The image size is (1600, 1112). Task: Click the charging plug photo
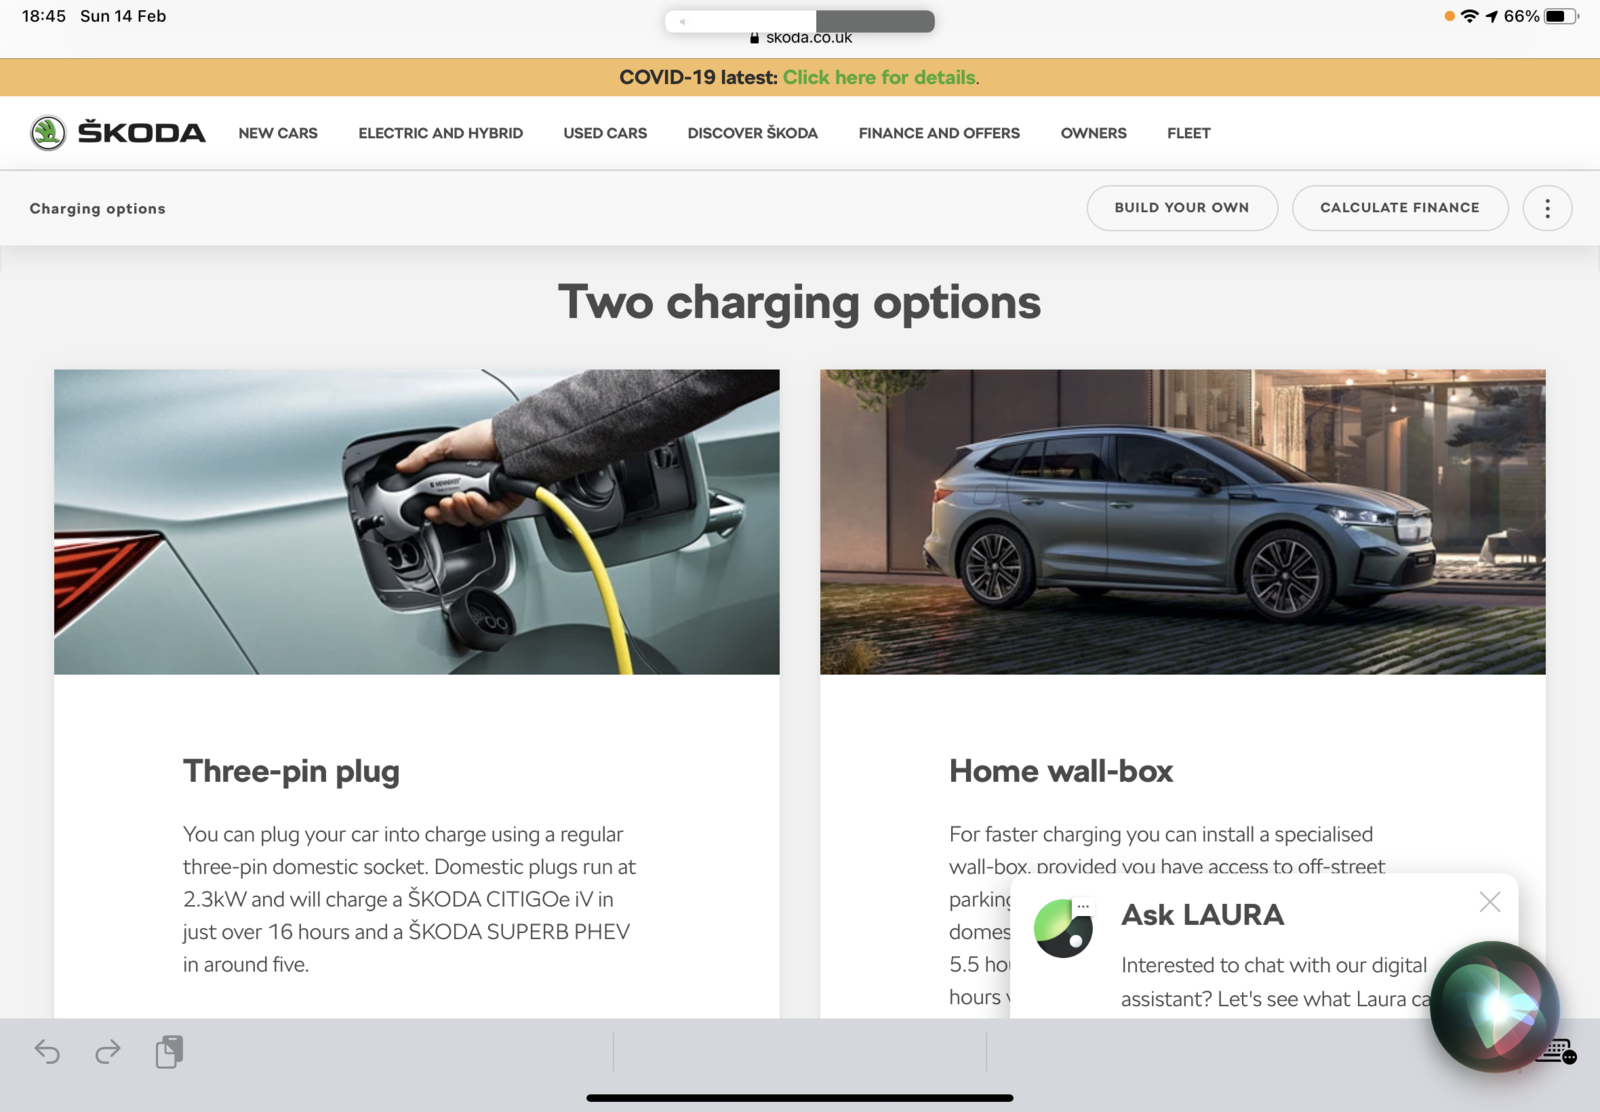(417, 522)
